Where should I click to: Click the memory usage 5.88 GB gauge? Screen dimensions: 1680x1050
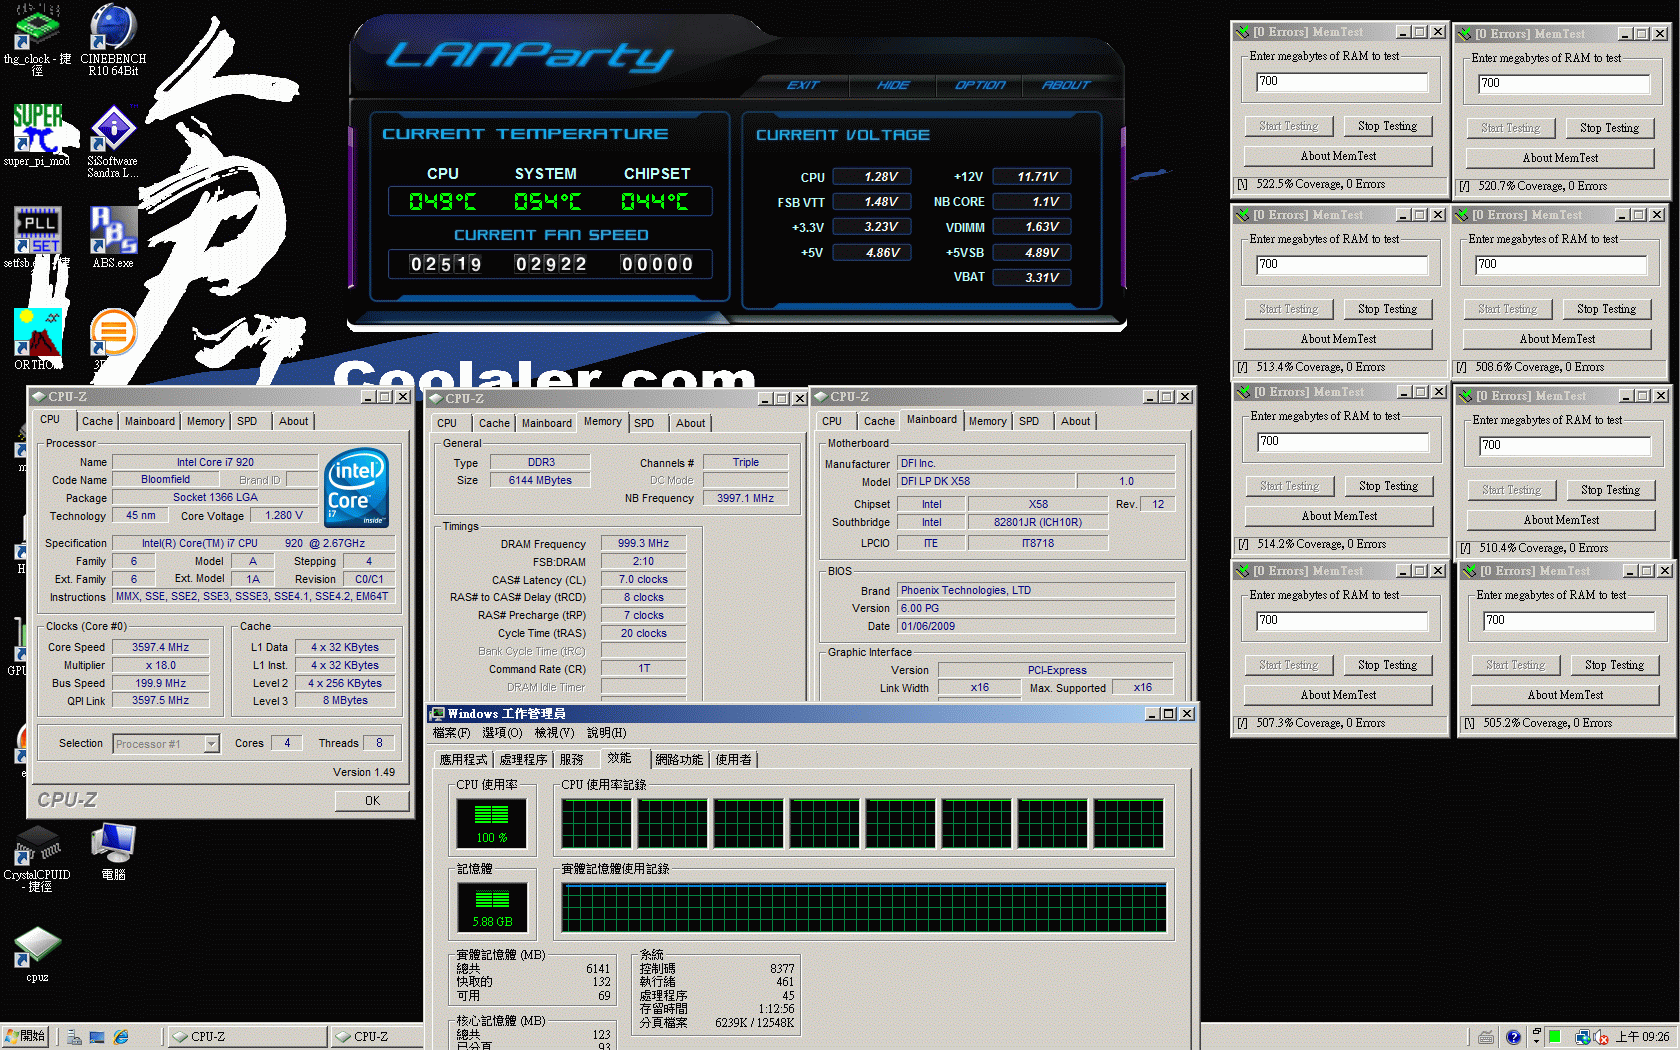click(x=492, y=908)
